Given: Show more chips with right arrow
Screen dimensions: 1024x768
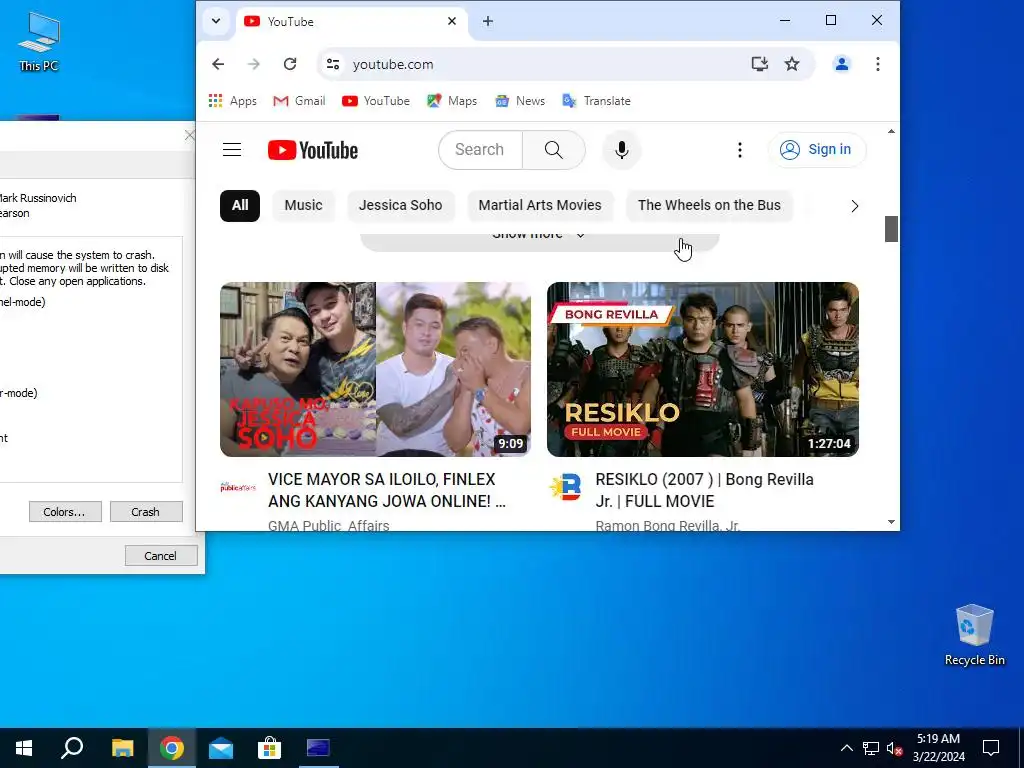Looking at the screenshot, I should pyautogui.click(x=854, y=206).
